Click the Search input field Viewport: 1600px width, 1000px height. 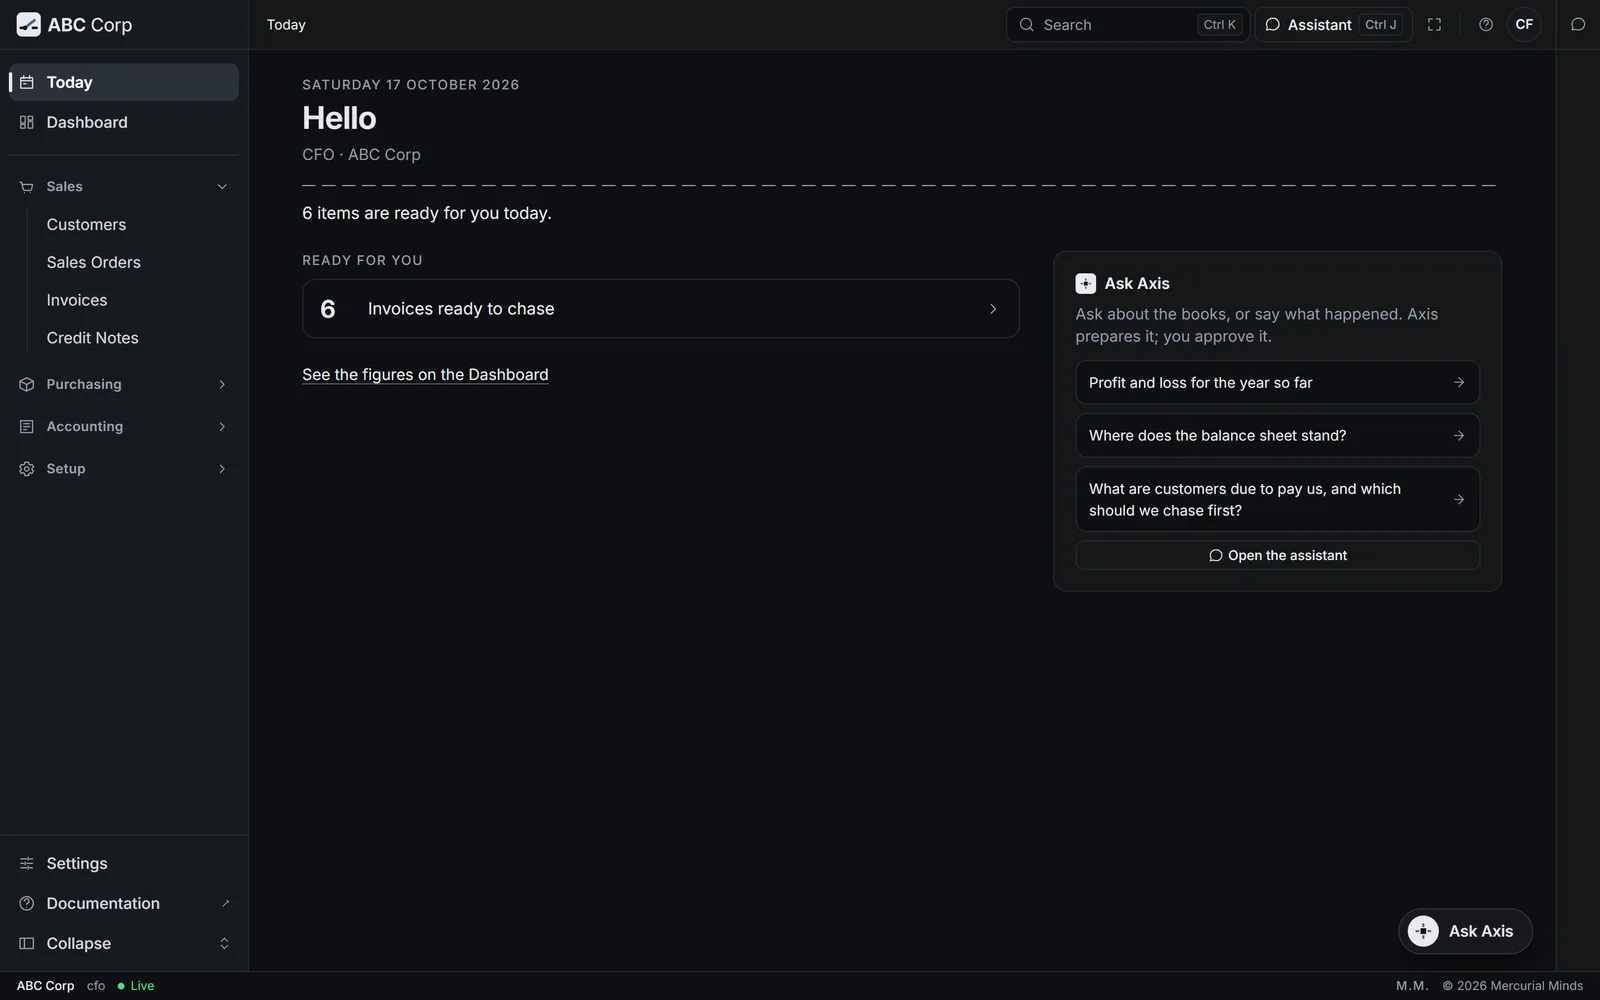click(1127, 25)
